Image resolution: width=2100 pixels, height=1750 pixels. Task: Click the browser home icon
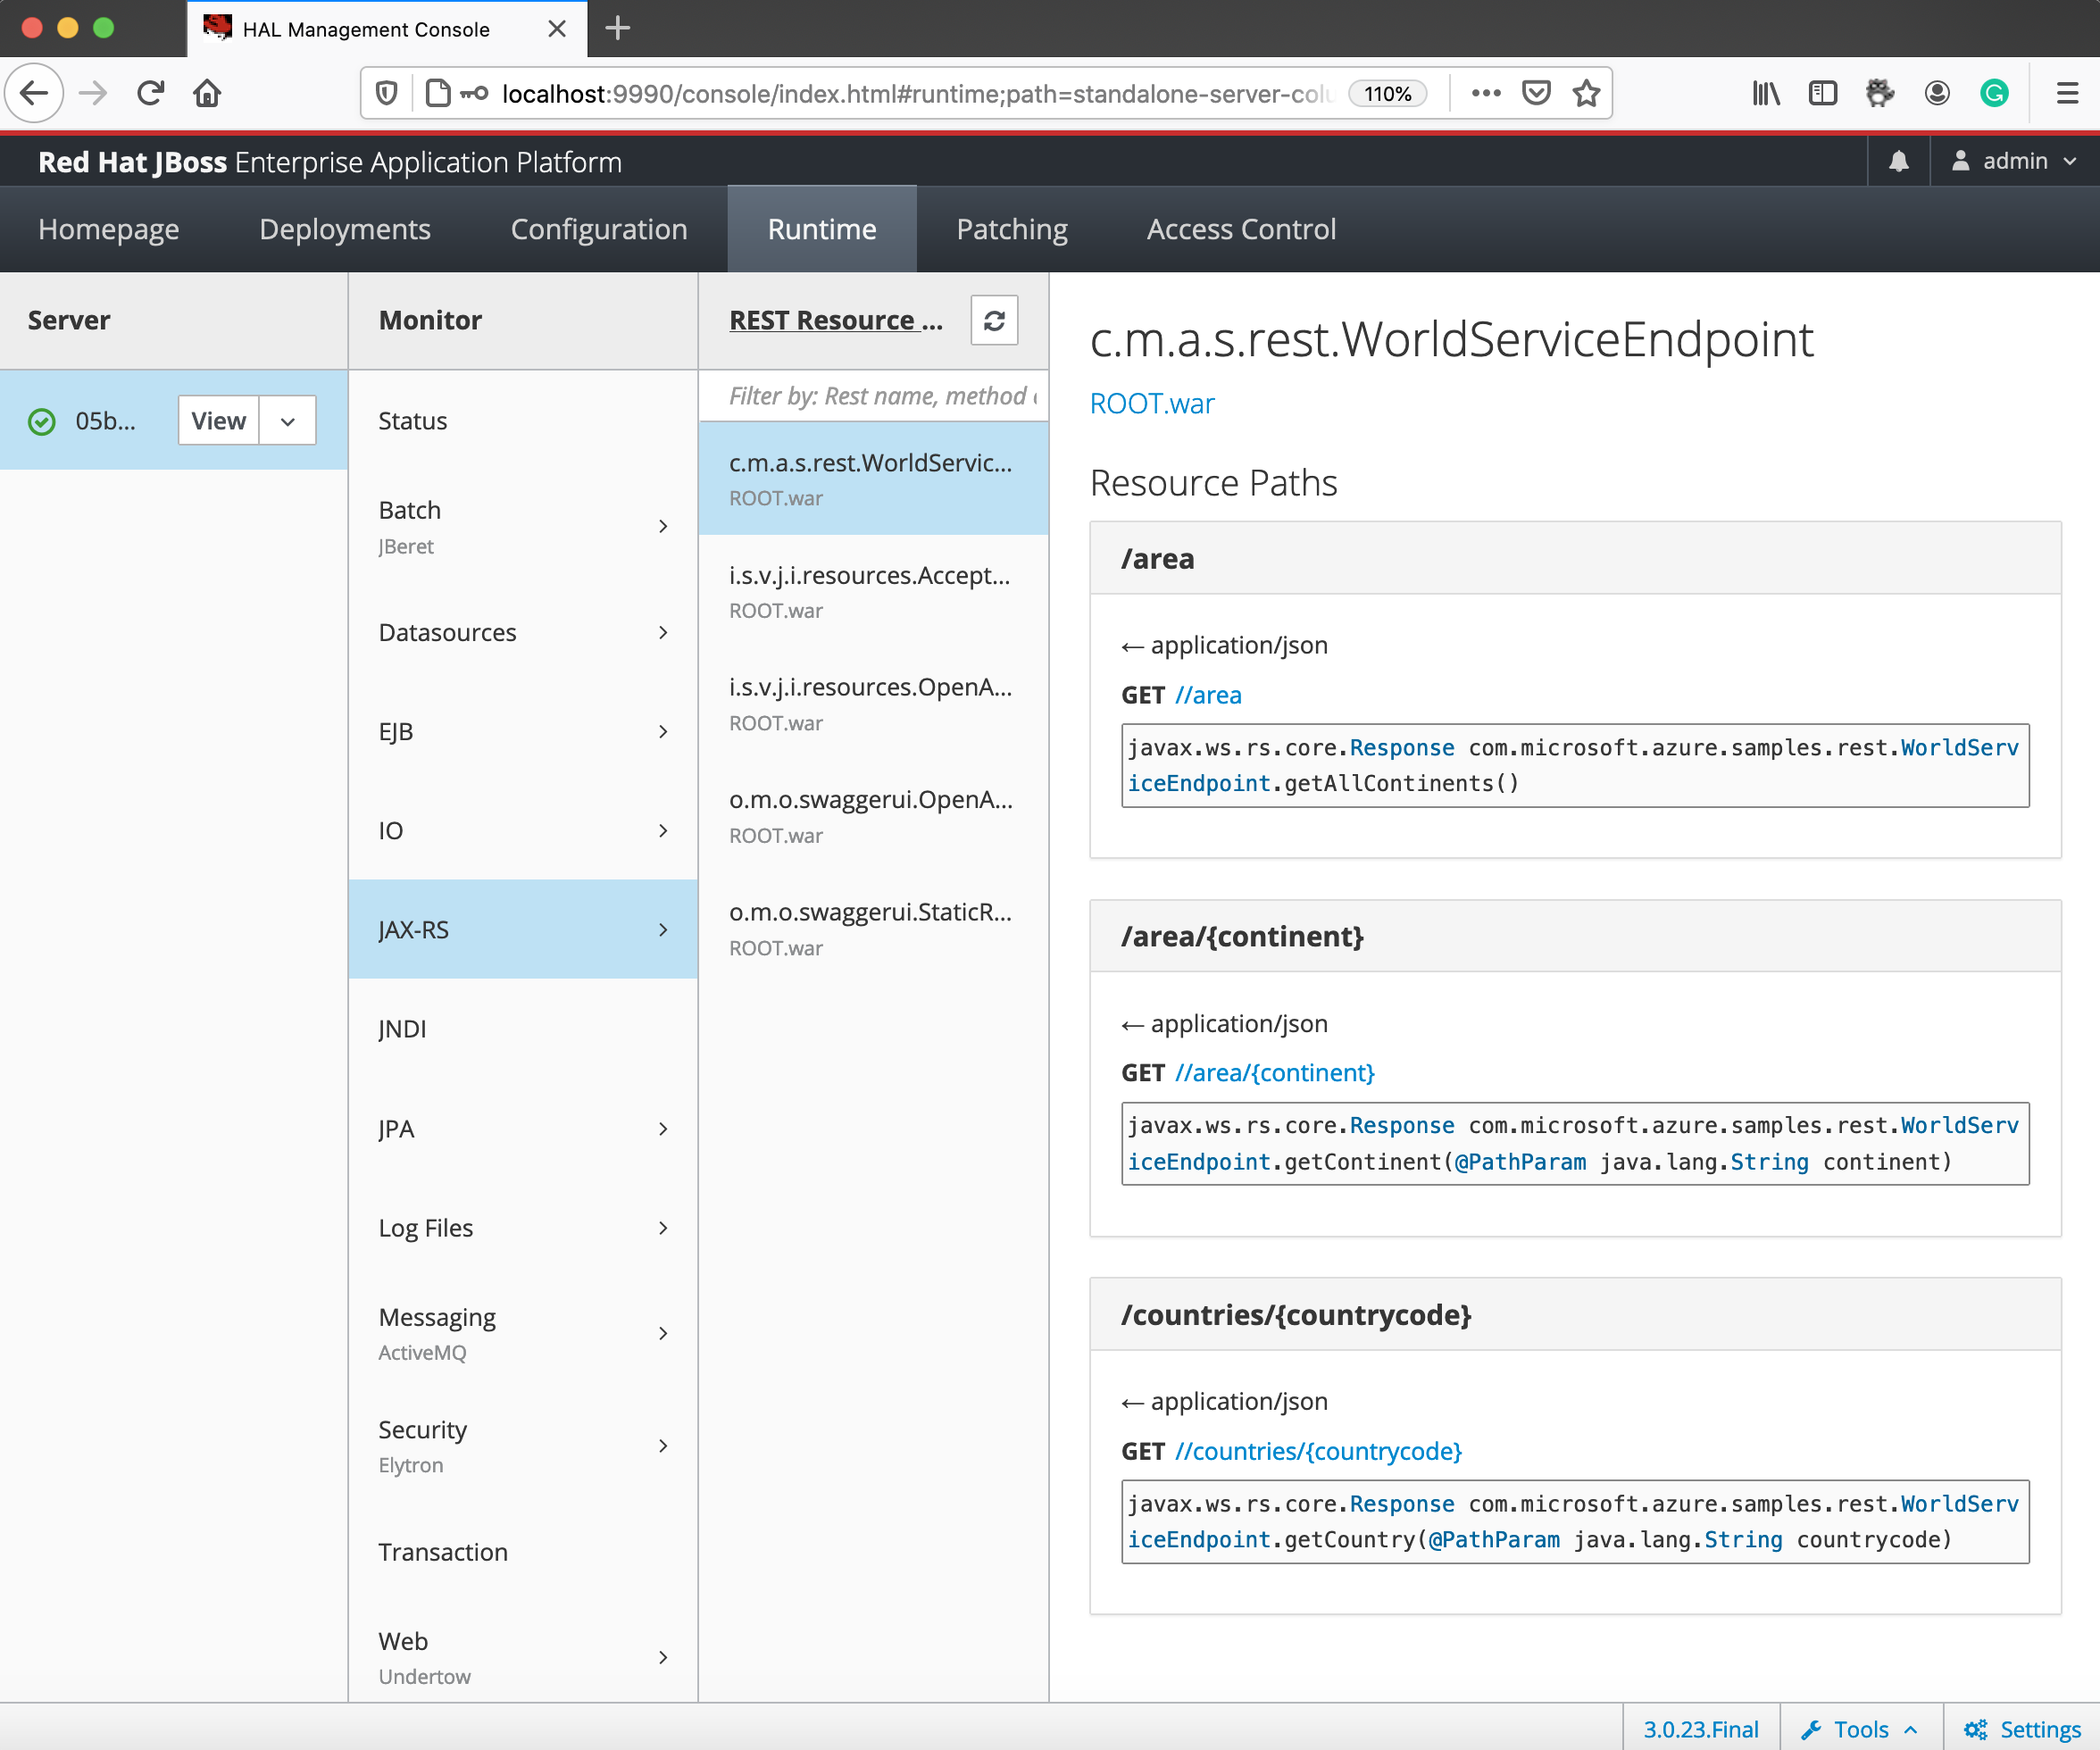click(207, 95)
